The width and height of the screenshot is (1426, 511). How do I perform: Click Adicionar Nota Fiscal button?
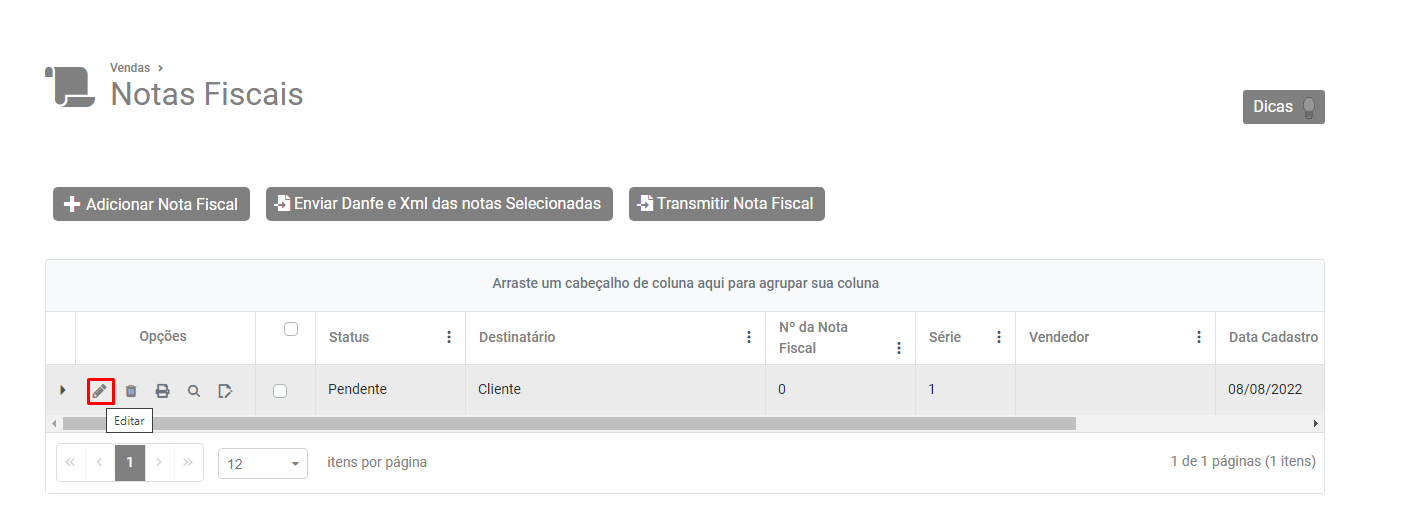pyautogui.click(x=151, y=204)
